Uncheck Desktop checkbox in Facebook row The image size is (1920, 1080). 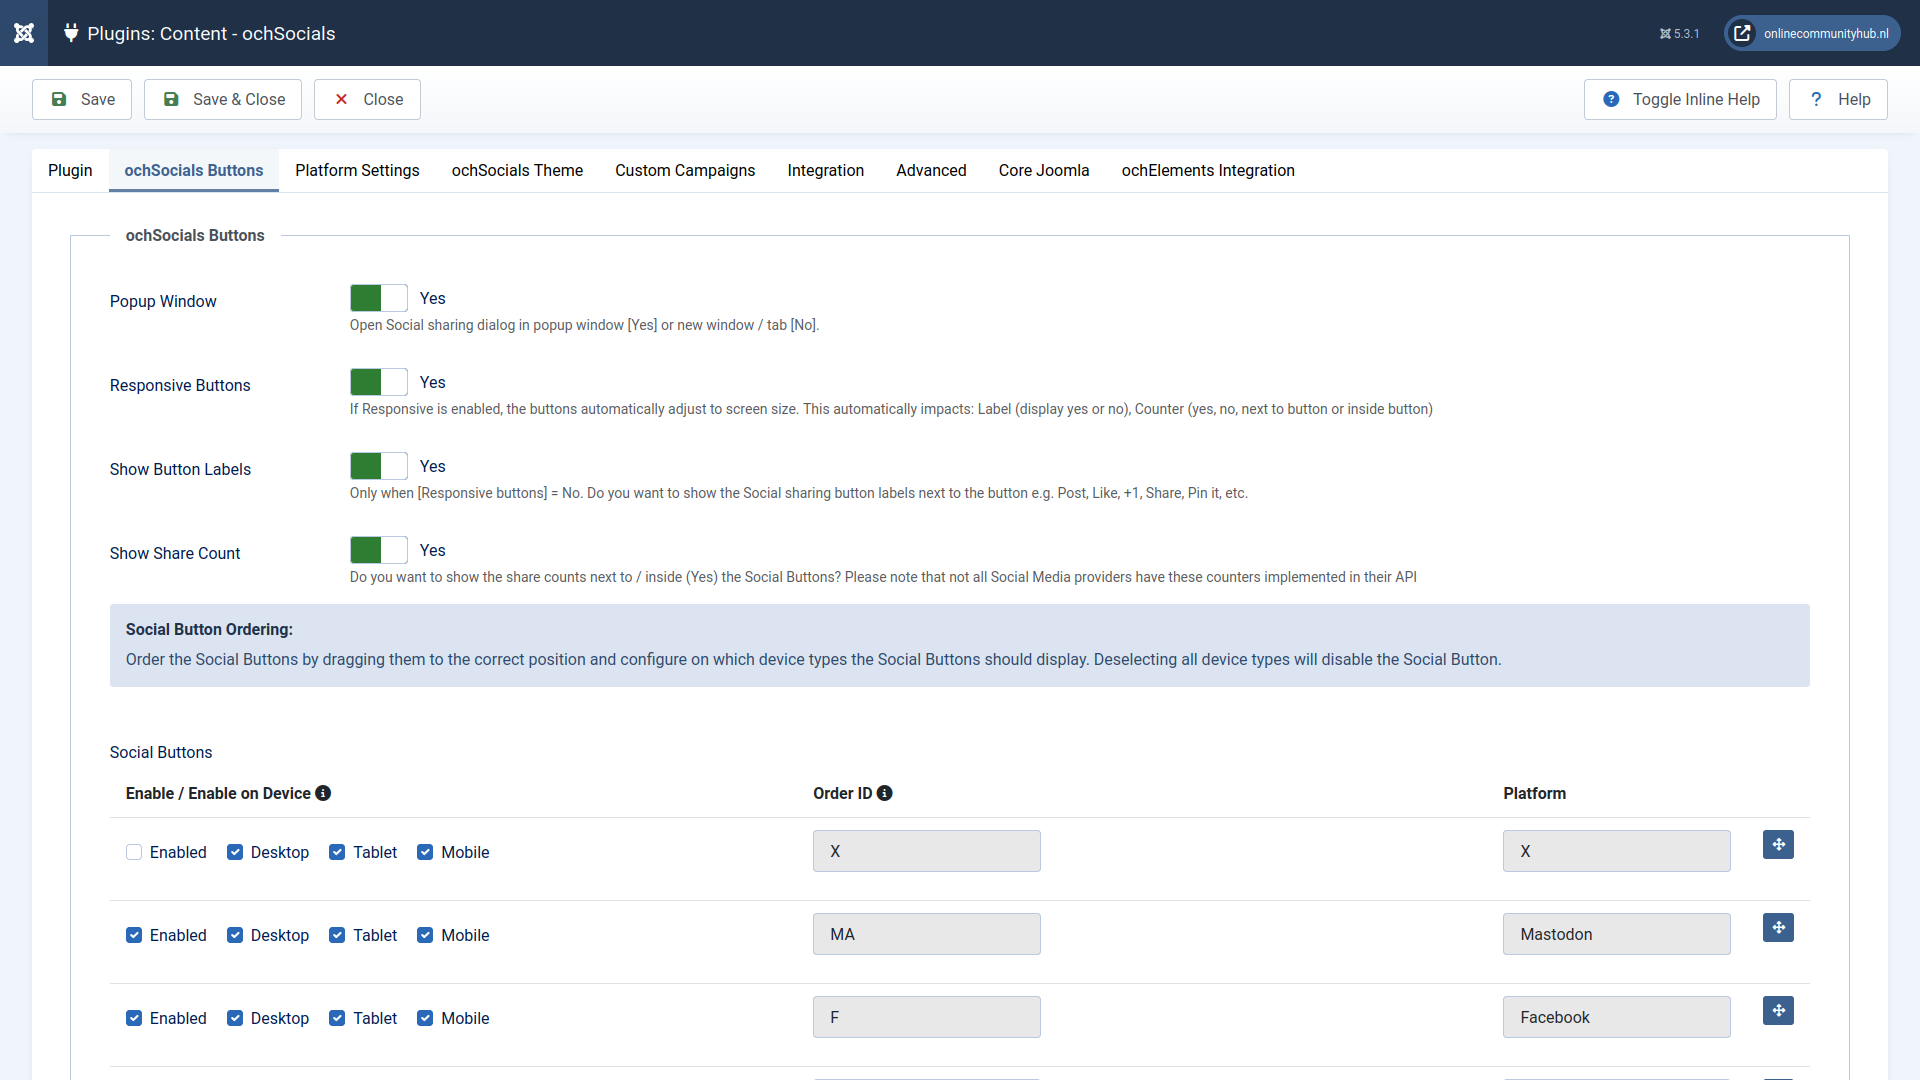click(x=235, y=1018)
